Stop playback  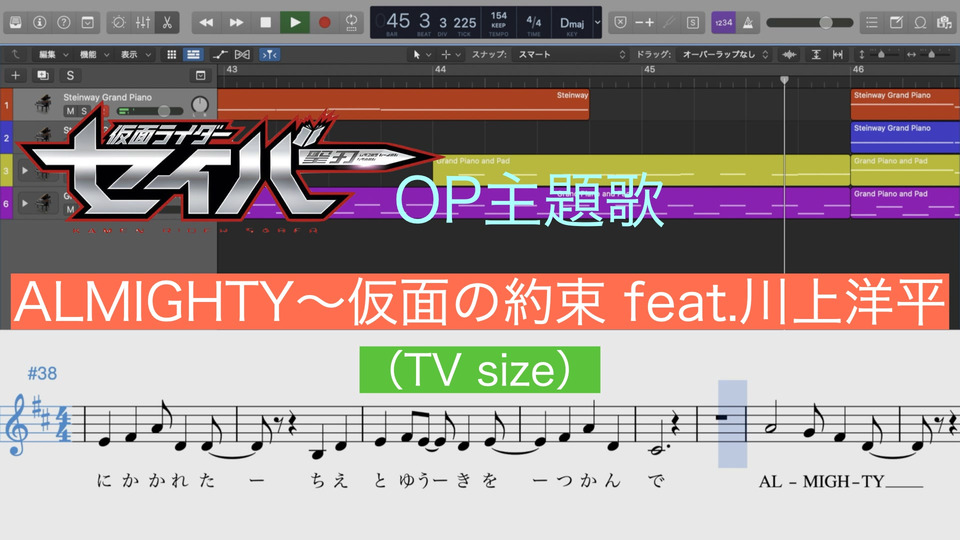click(x=265, y=23)
